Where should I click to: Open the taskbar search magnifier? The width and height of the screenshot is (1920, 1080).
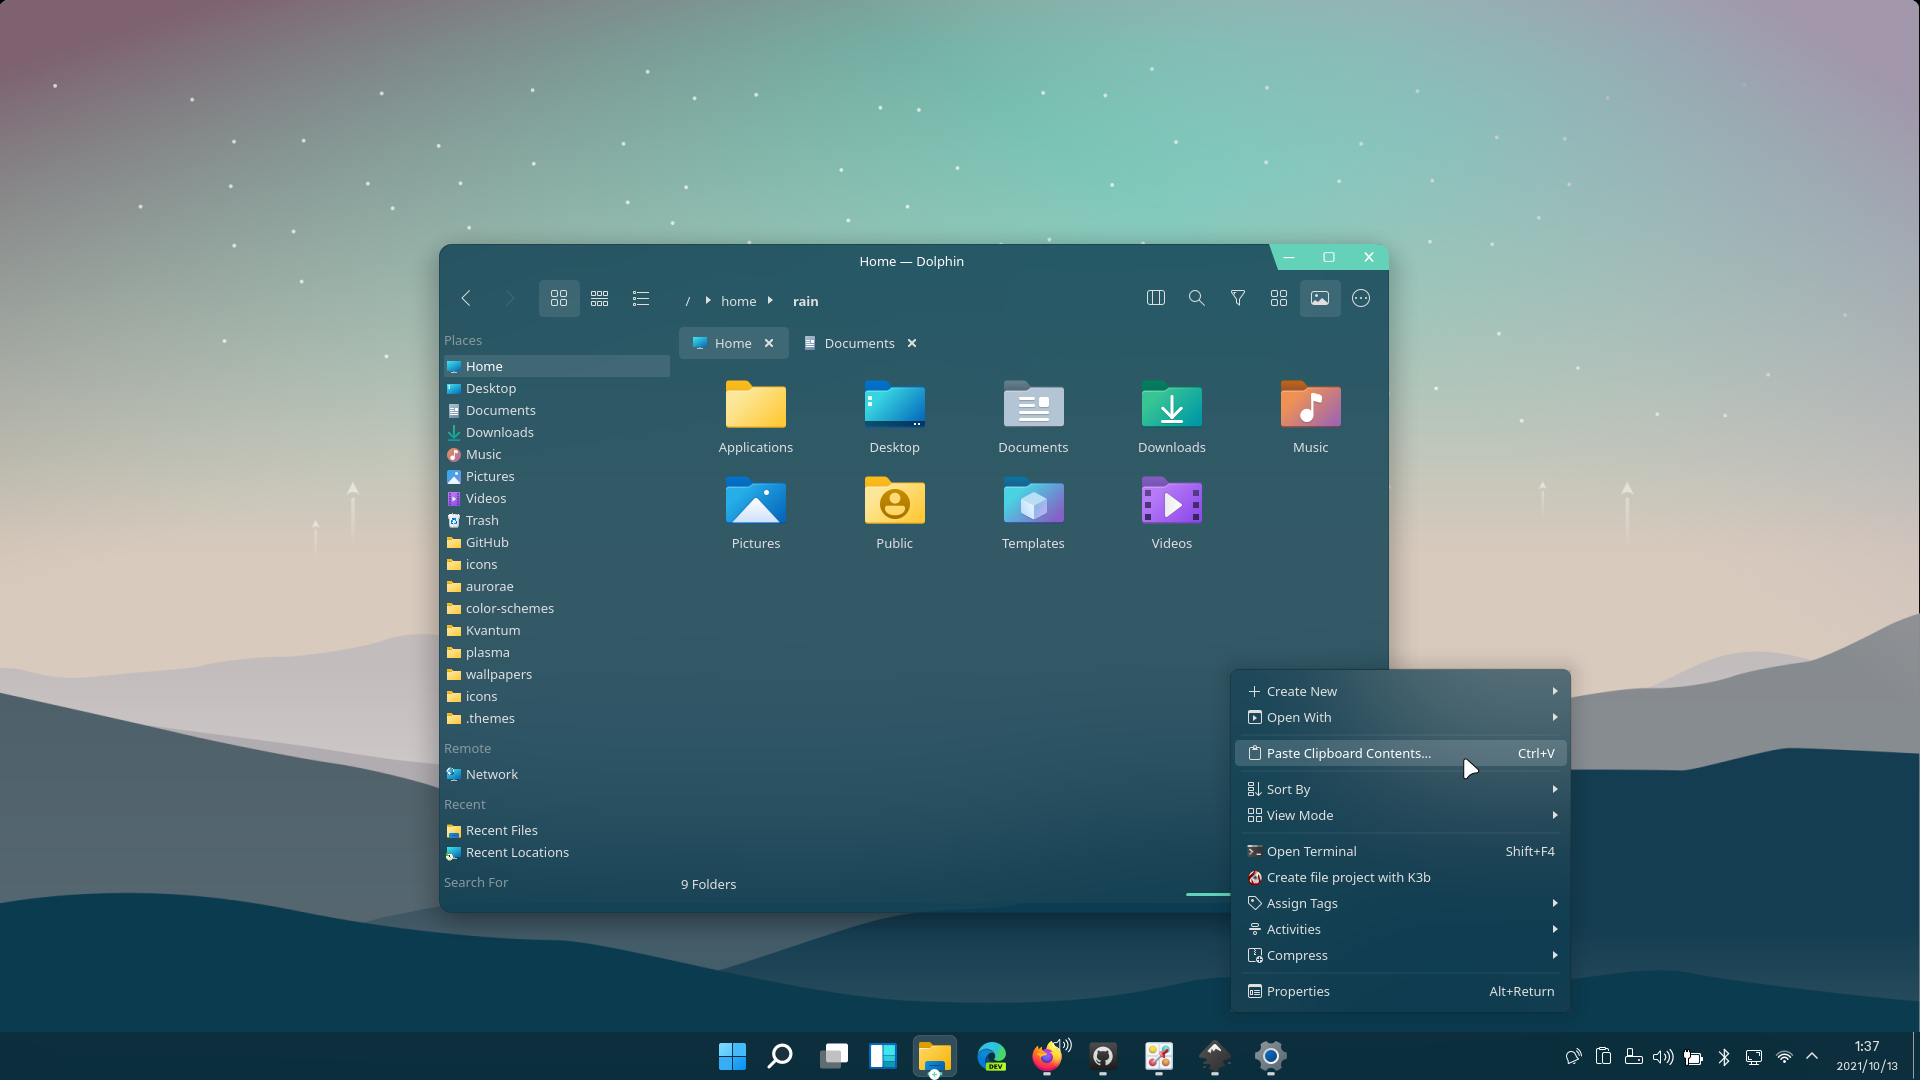pyautogui.click(x=780, y=1056)
